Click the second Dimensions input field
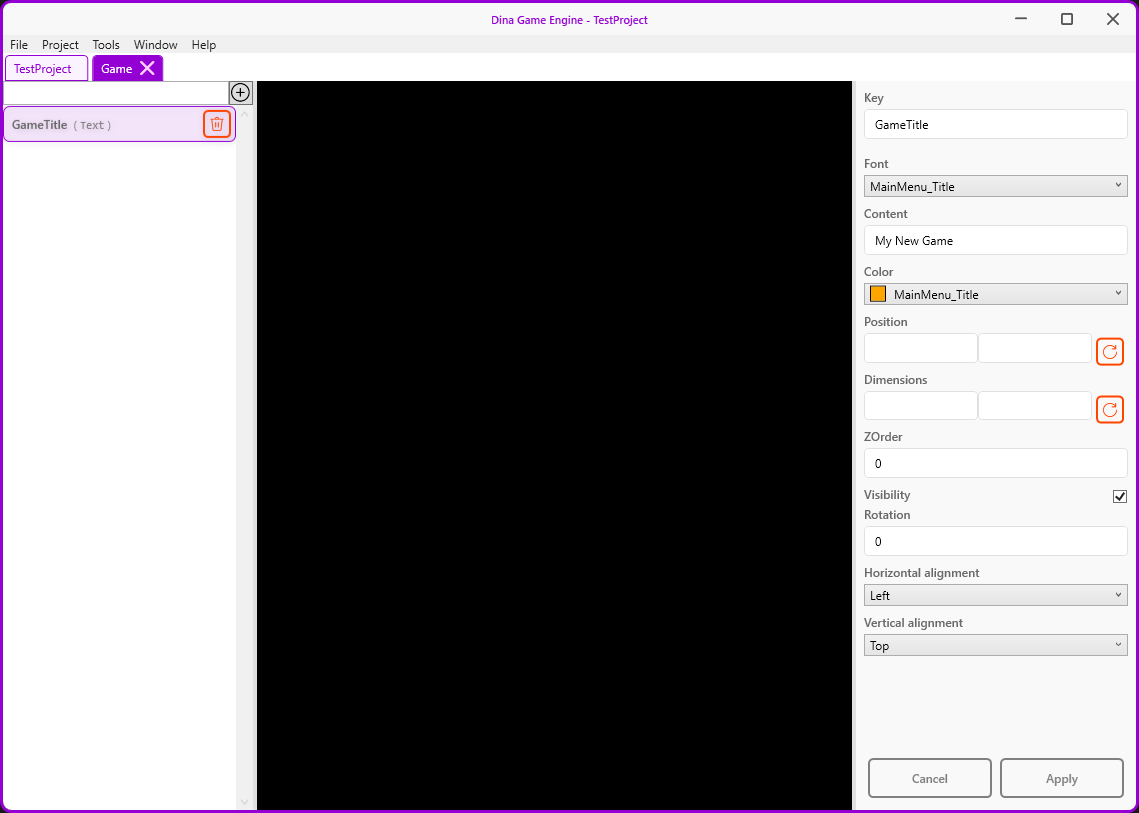1139x813 pixels. coord(1034,405)
